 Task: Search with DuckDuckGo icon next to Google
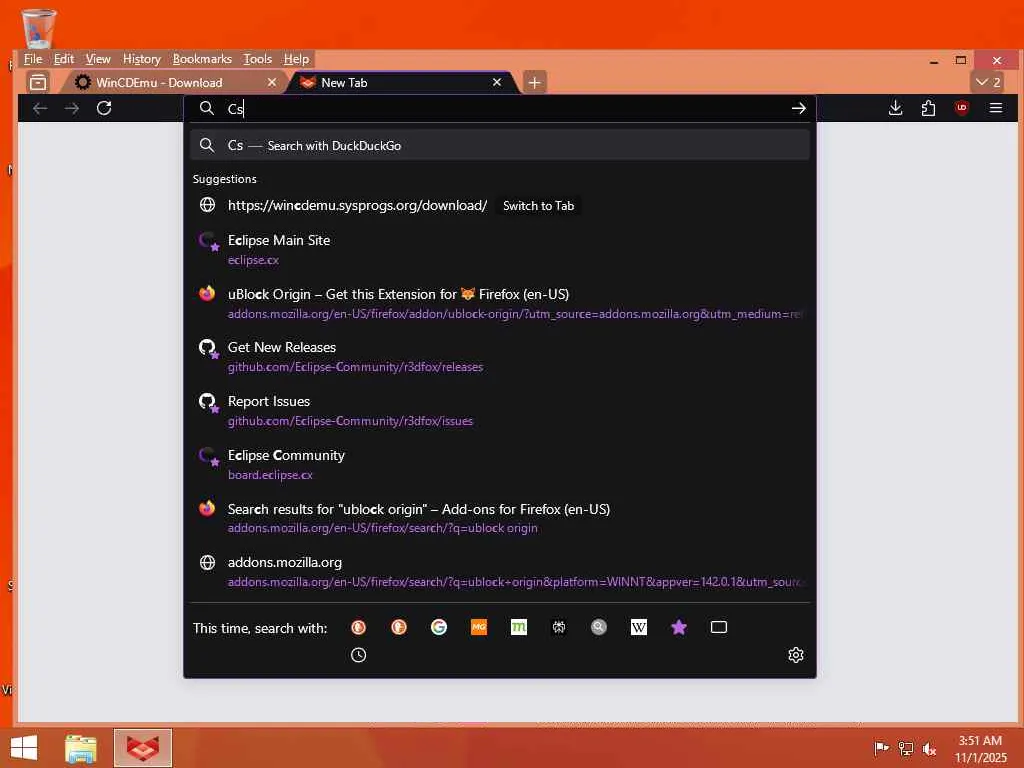pyautogui.click(x=399, y=627)
